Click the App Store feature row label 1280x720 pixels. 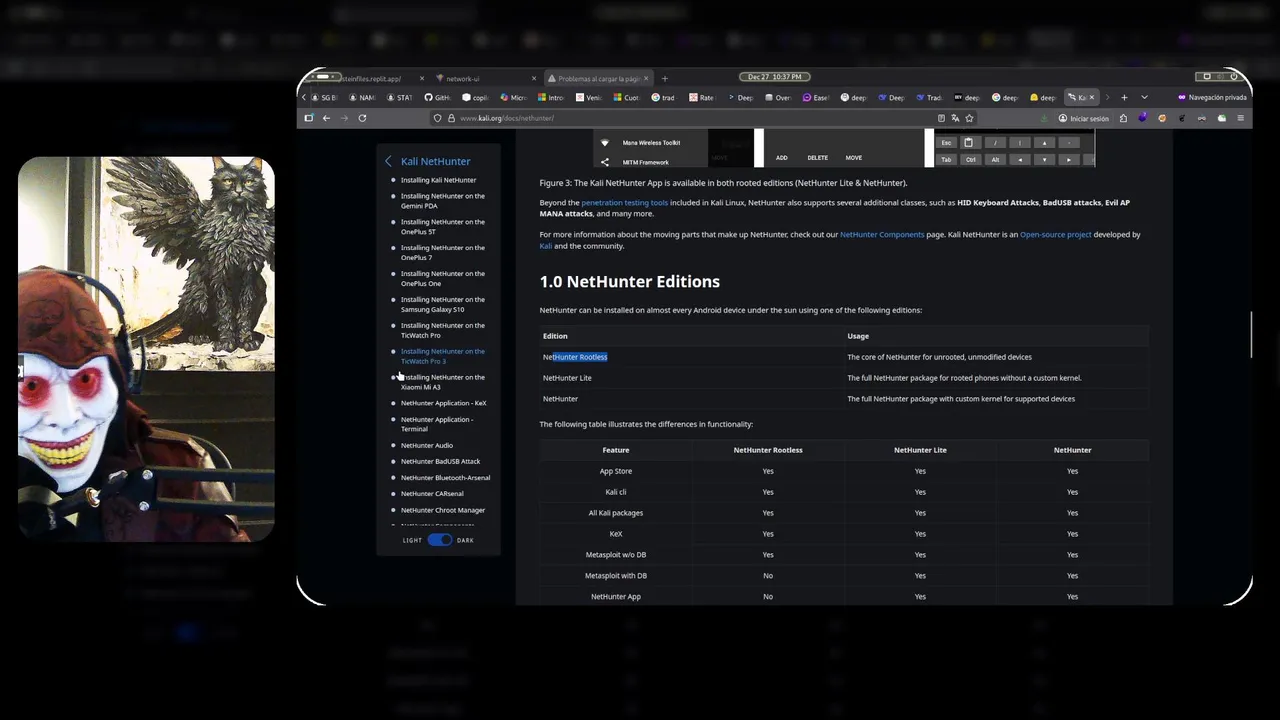coord(616,471)
